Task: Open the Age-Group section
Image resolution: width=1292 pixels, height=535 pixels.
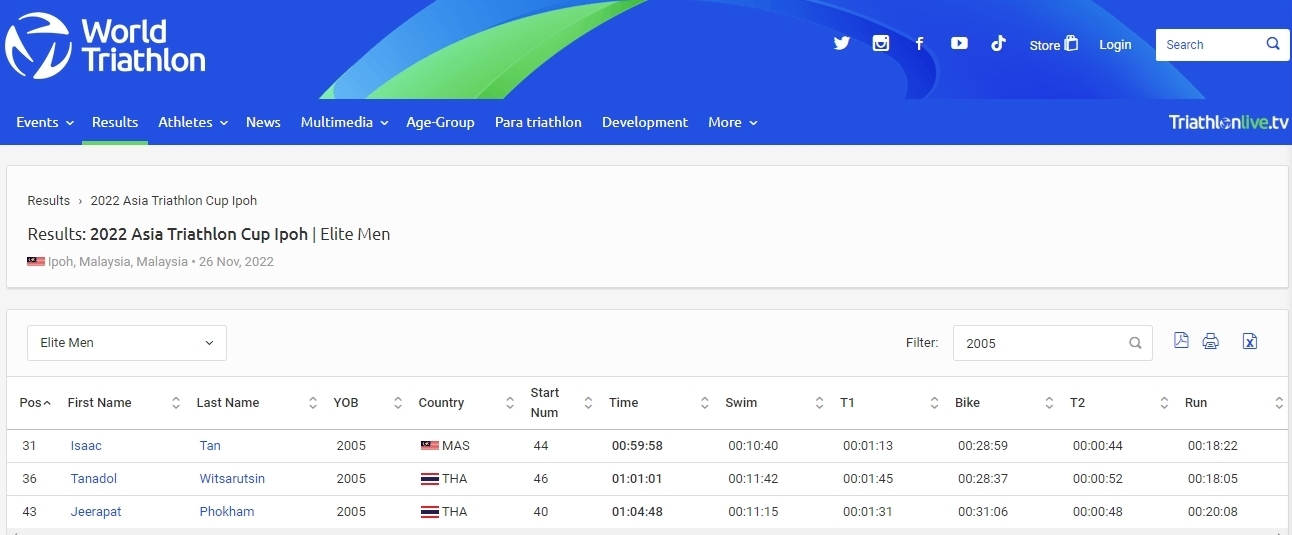Action: [440, 122]
